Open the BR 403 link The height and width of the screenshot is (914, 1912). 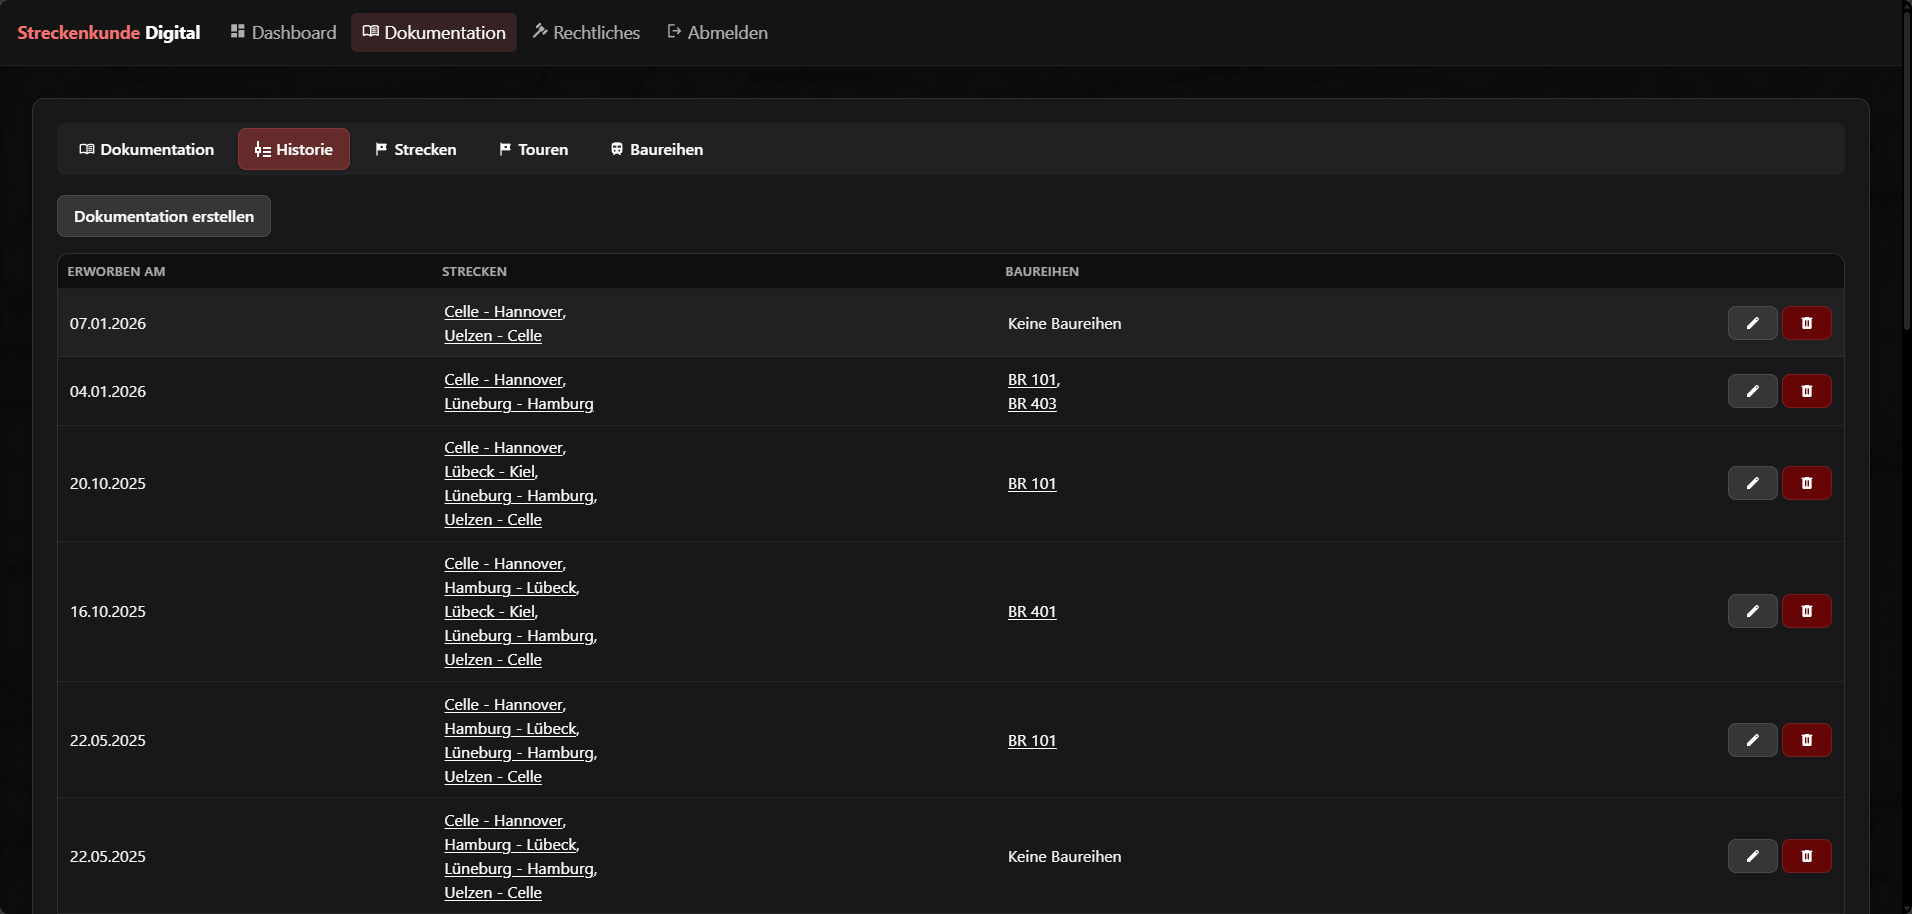click(x=1032, y=404)
